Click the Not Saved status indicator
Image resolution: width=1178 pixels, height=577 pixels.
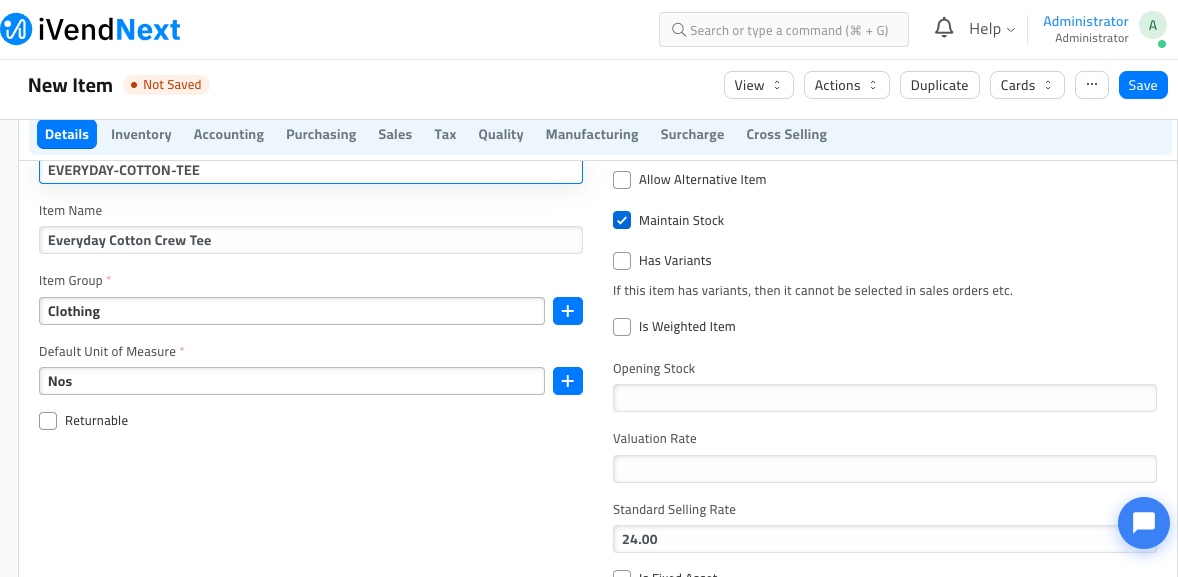pos(166,85)
